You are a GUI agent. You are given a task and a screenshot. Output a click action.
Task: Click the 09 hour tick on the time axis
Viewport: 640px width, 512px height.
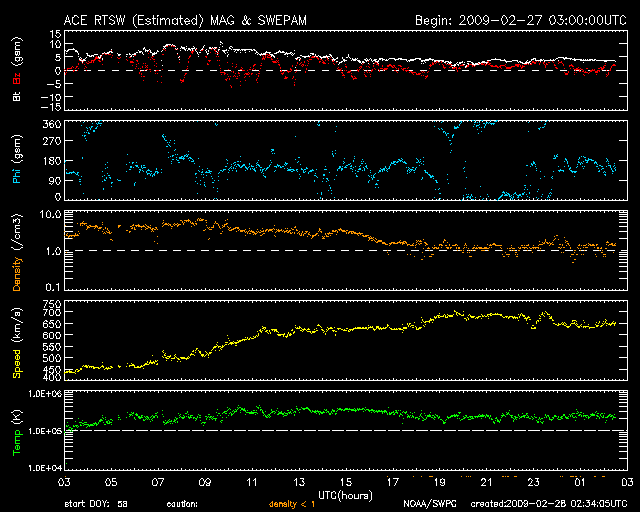[x=205, y=481]
